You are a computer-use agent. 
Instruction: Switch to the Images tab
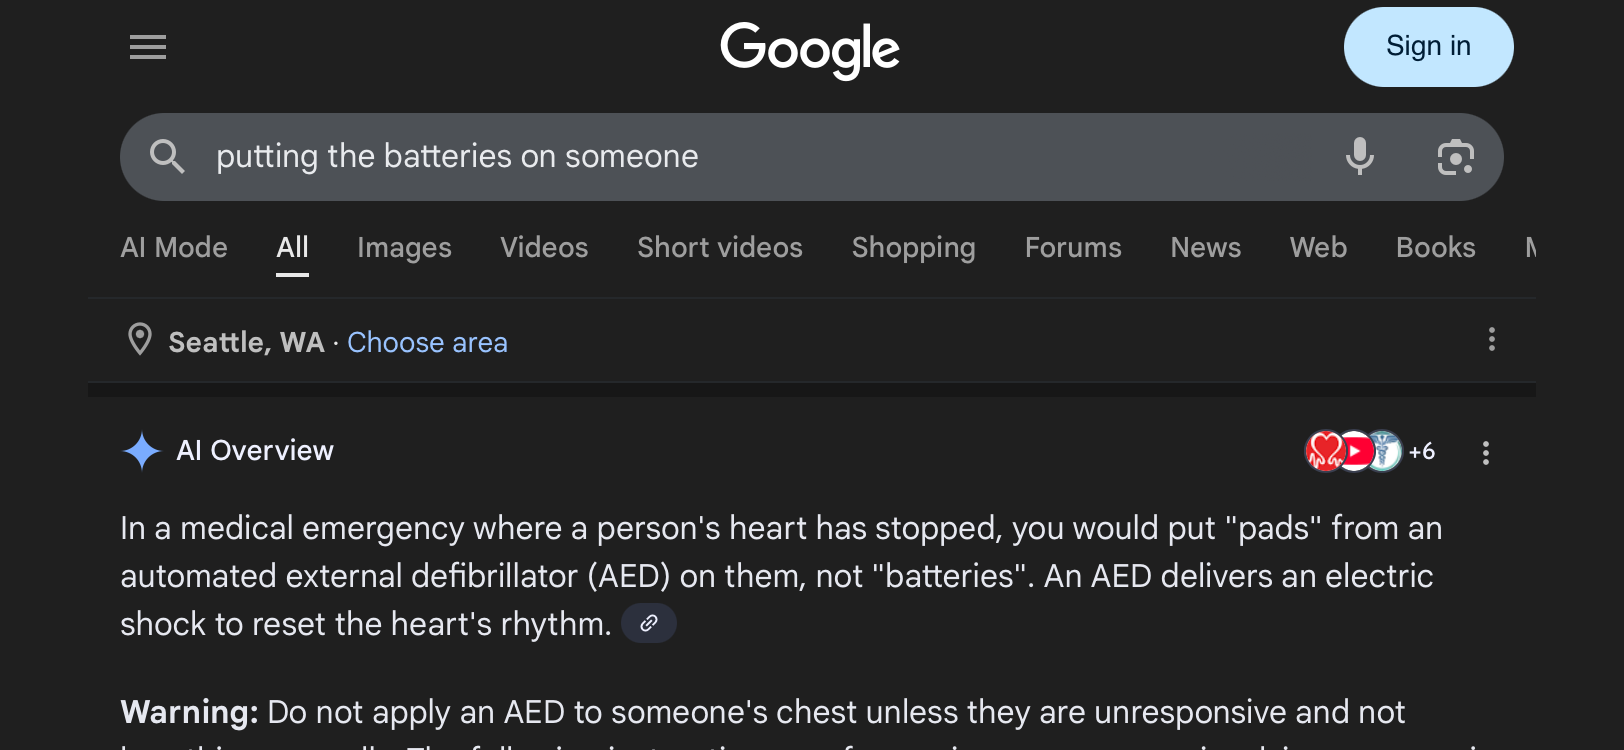pos(404,248)
